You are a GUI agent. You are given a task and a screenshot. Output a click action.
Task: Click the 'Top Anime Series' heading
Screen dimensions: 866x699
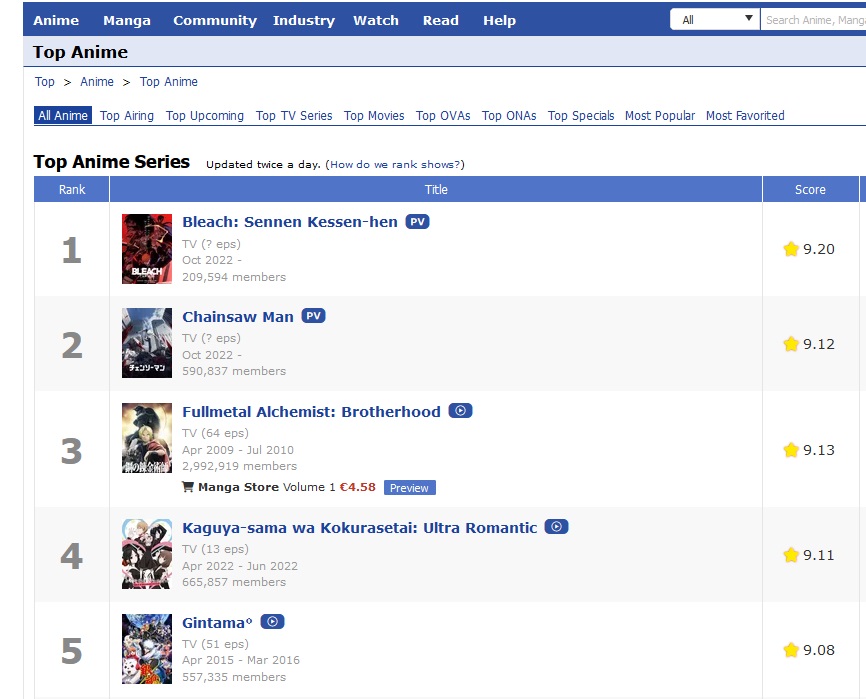tap(112, 162)
